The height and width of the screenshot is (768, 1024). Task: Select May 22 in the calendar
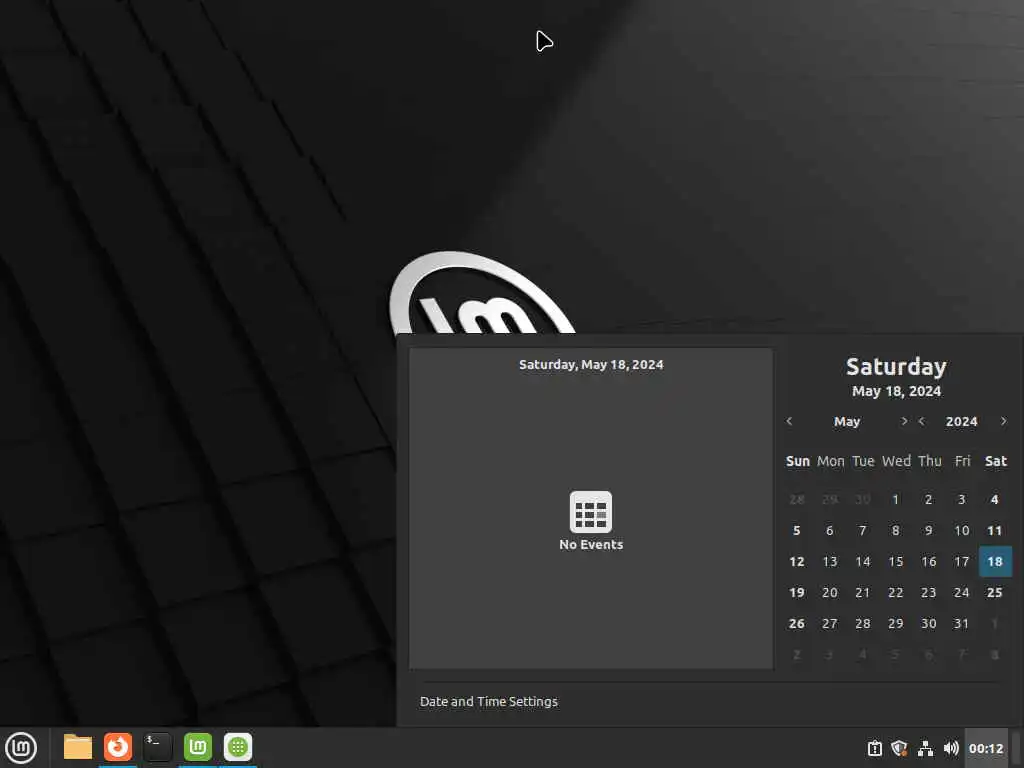coord(895,592)
